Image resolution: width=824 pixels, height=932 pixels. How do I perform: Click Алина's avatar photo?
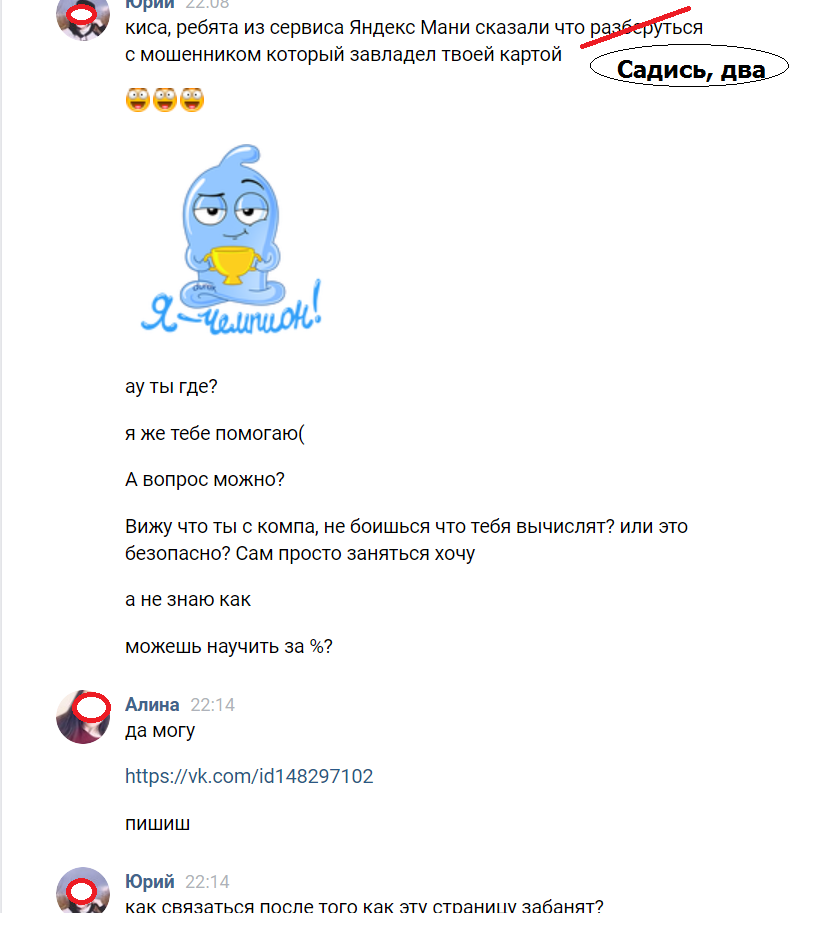[x=83, y=717]
